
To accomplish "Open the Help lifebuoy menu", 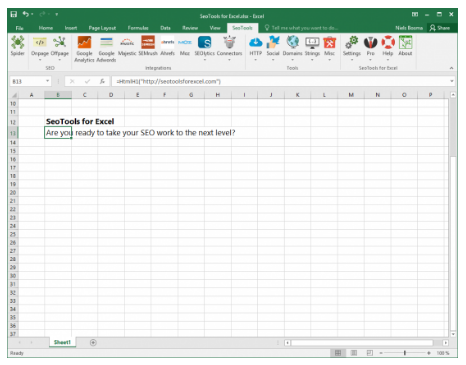I will pos(388,47).
